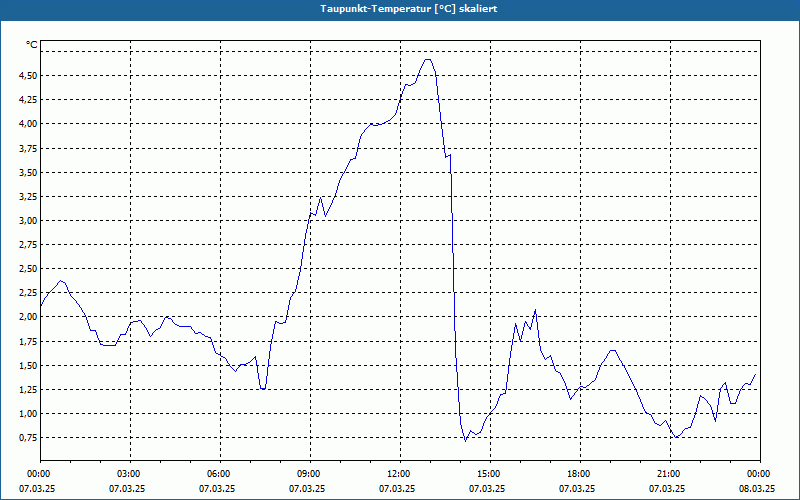The width and height of the screenshot is (800, 500).
Task: Click the 3,50 y-axis label
Action: click(x=28, y=172)
